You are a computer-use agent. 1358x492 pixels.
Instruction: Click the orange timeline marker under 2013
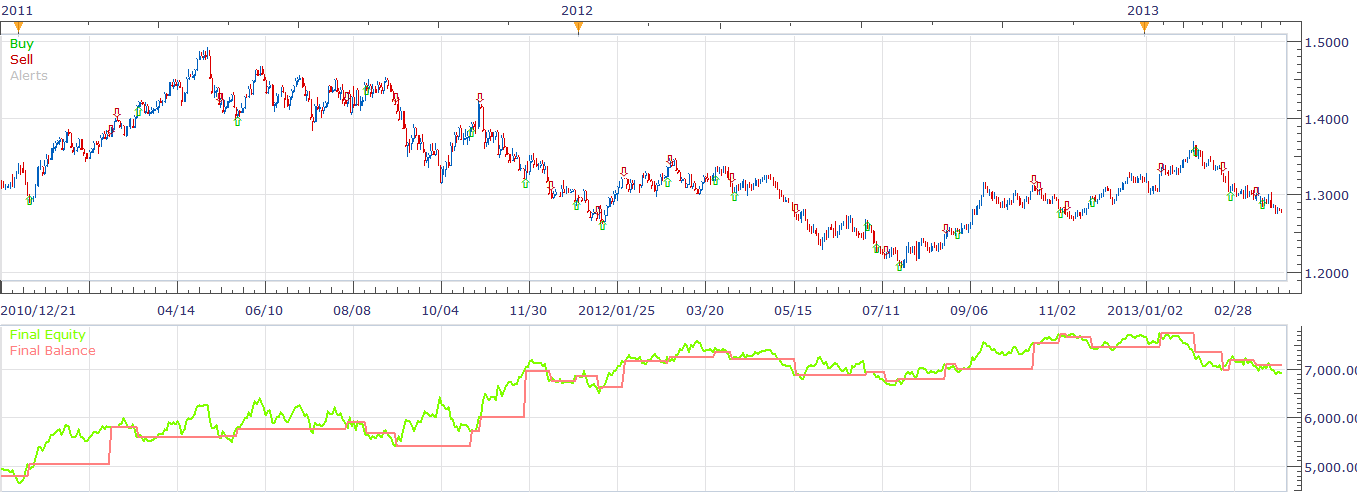click(1144, 27)
